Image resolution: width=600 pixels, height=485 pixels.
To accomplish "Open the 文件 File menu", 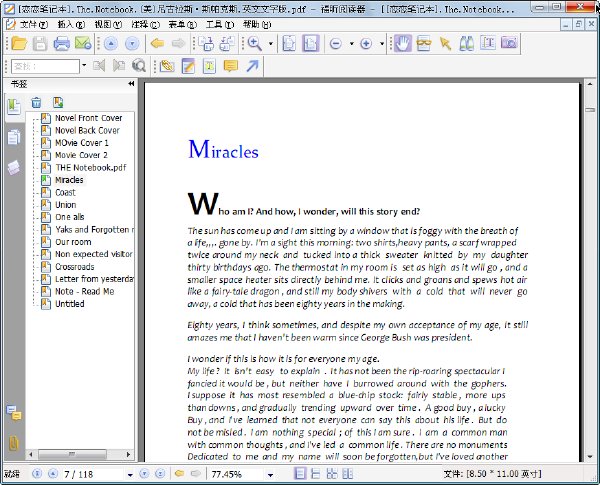I will point(34,25).
